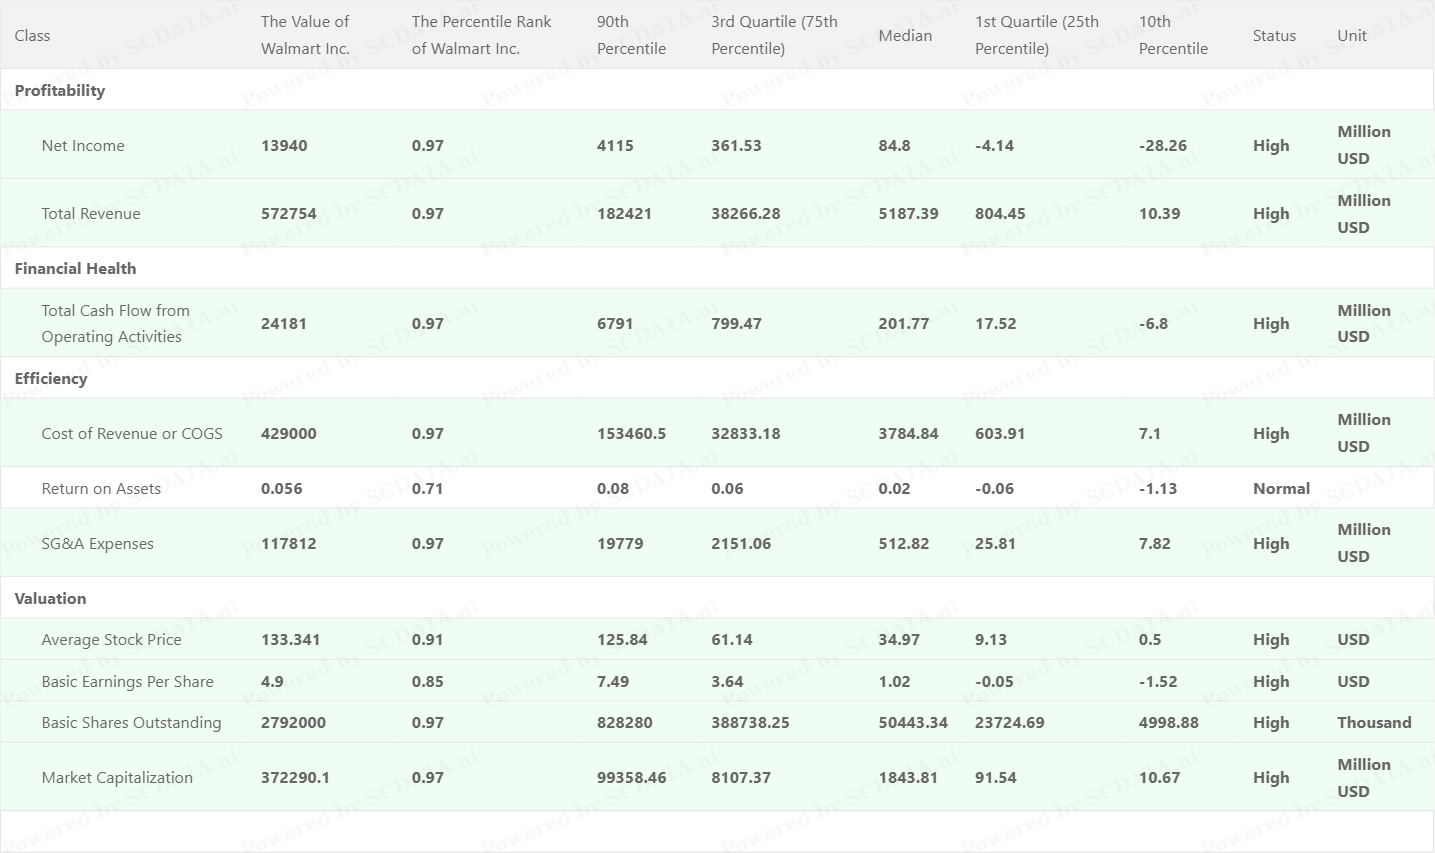
Task: Click the Status column header
Action: [1274, 35]
